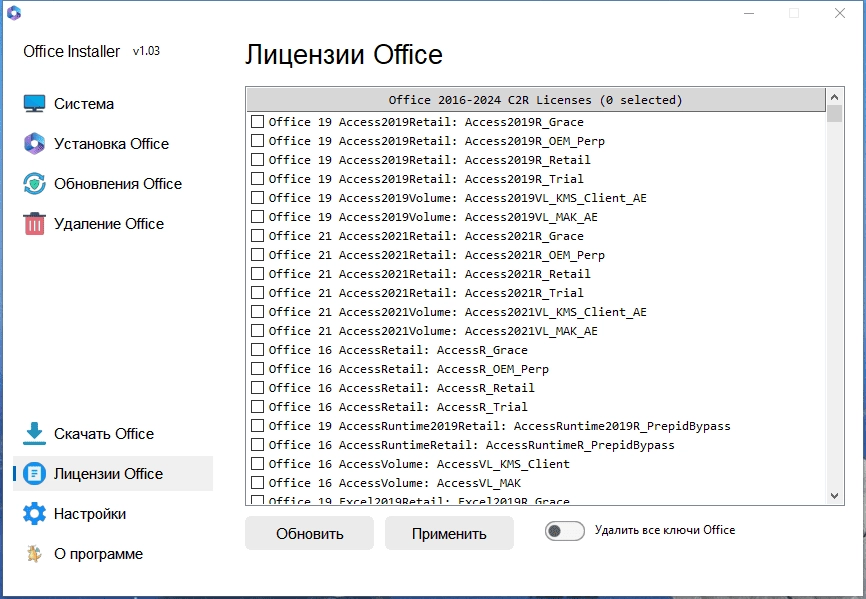Screen dimensions: 866x599
Task: Check AccessVL_KMS_Client checkbox
Action: (x=257, y=463)
